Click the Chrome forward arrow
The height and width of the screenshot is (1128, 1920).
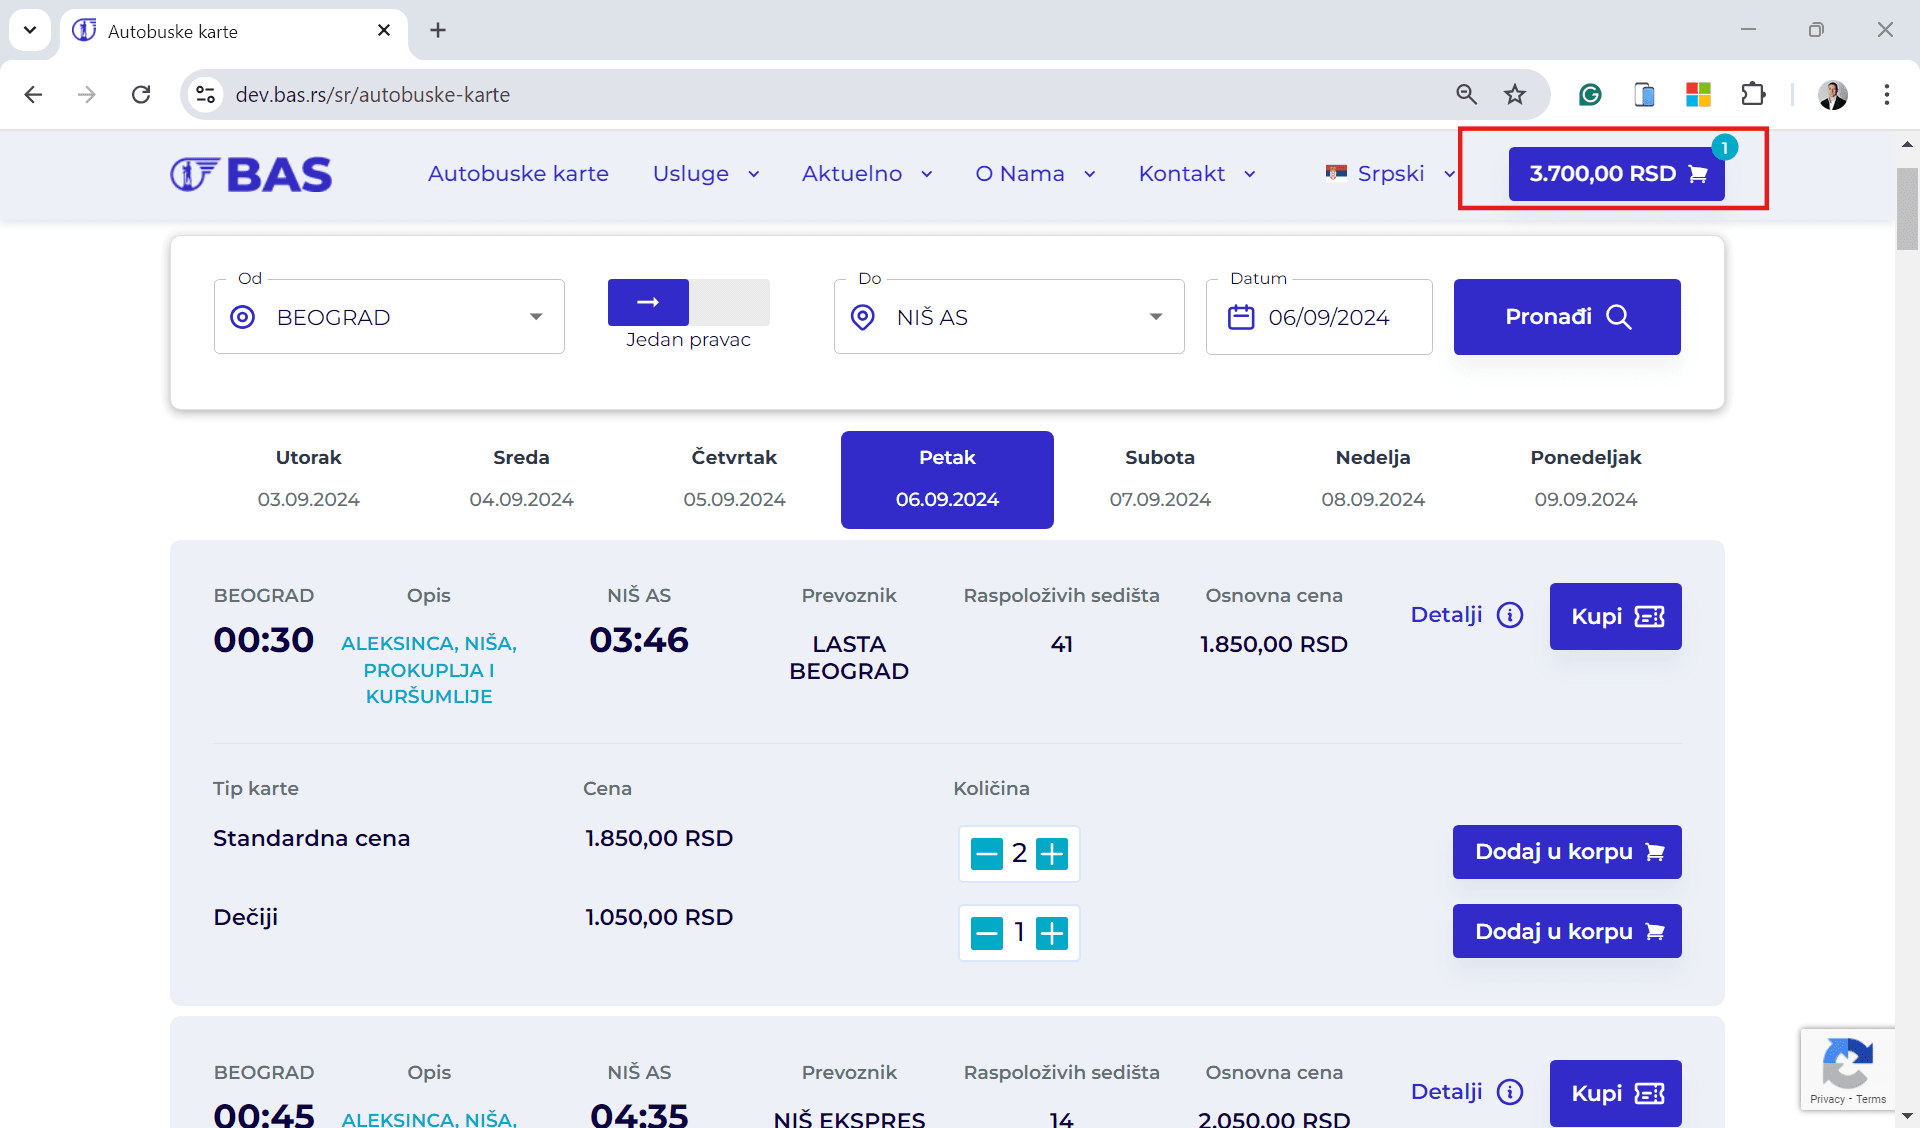(87, 94)
